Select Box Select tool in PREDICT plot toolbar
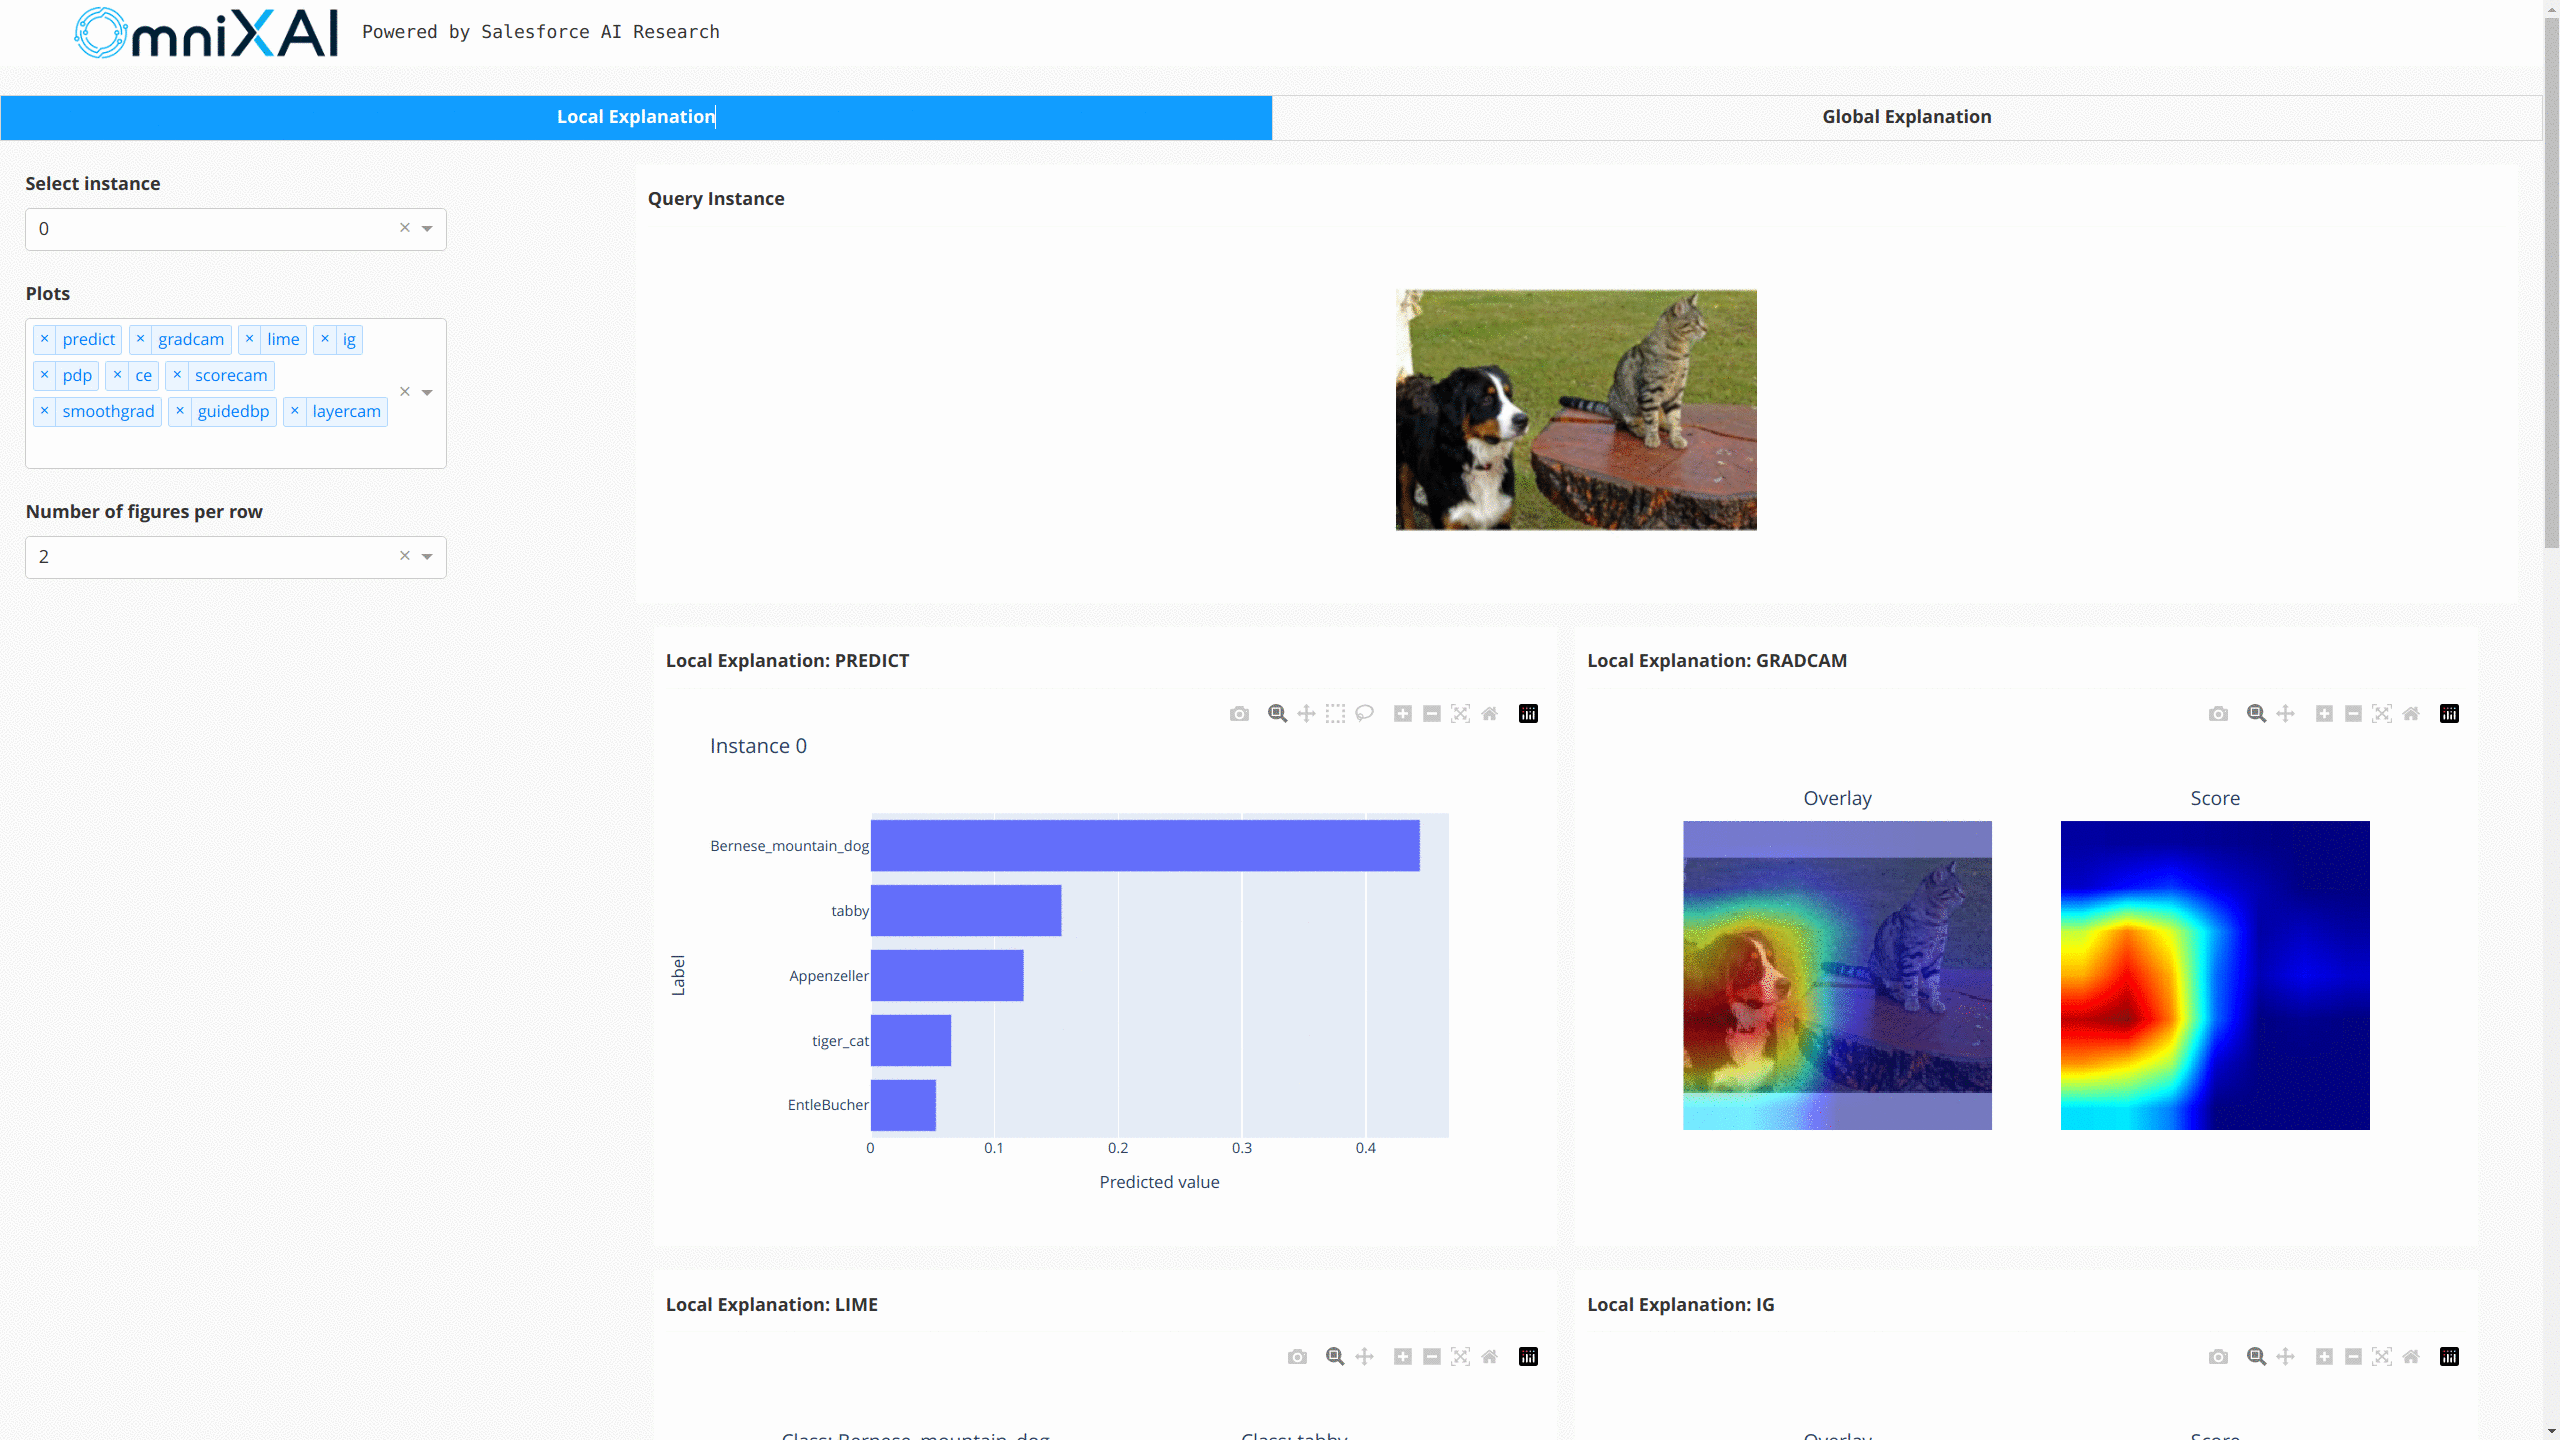 pyautogui.click(x=1335, y=713)
